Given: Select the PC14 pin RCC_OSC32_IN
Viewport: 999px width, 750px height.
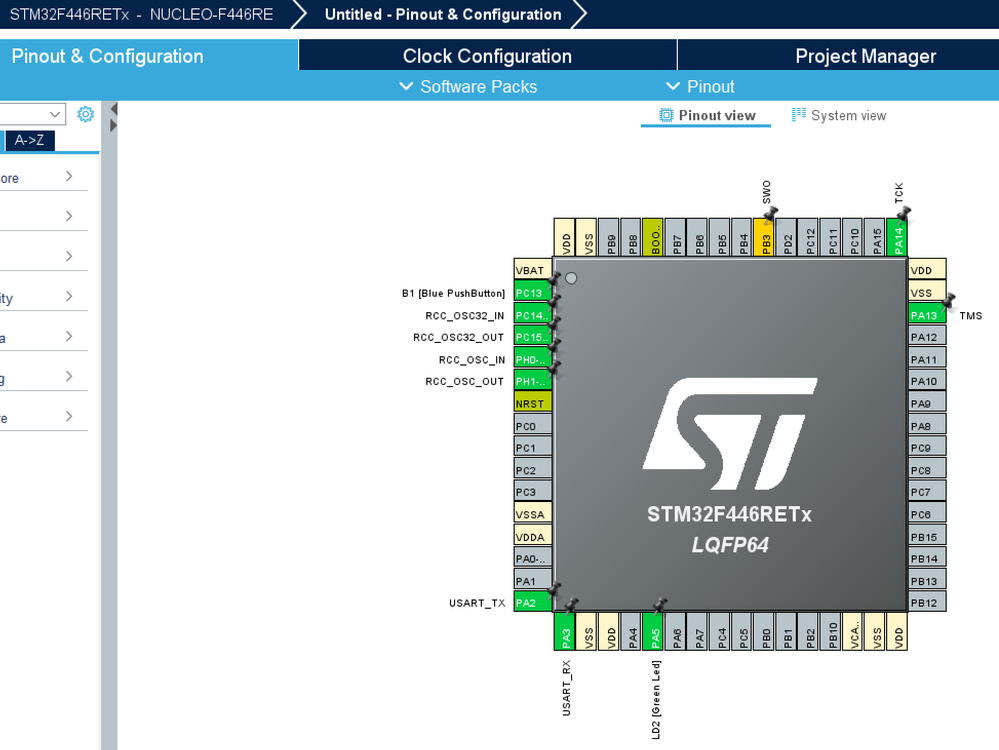Looking at the screenshot, I should click(x=533, y=315).
